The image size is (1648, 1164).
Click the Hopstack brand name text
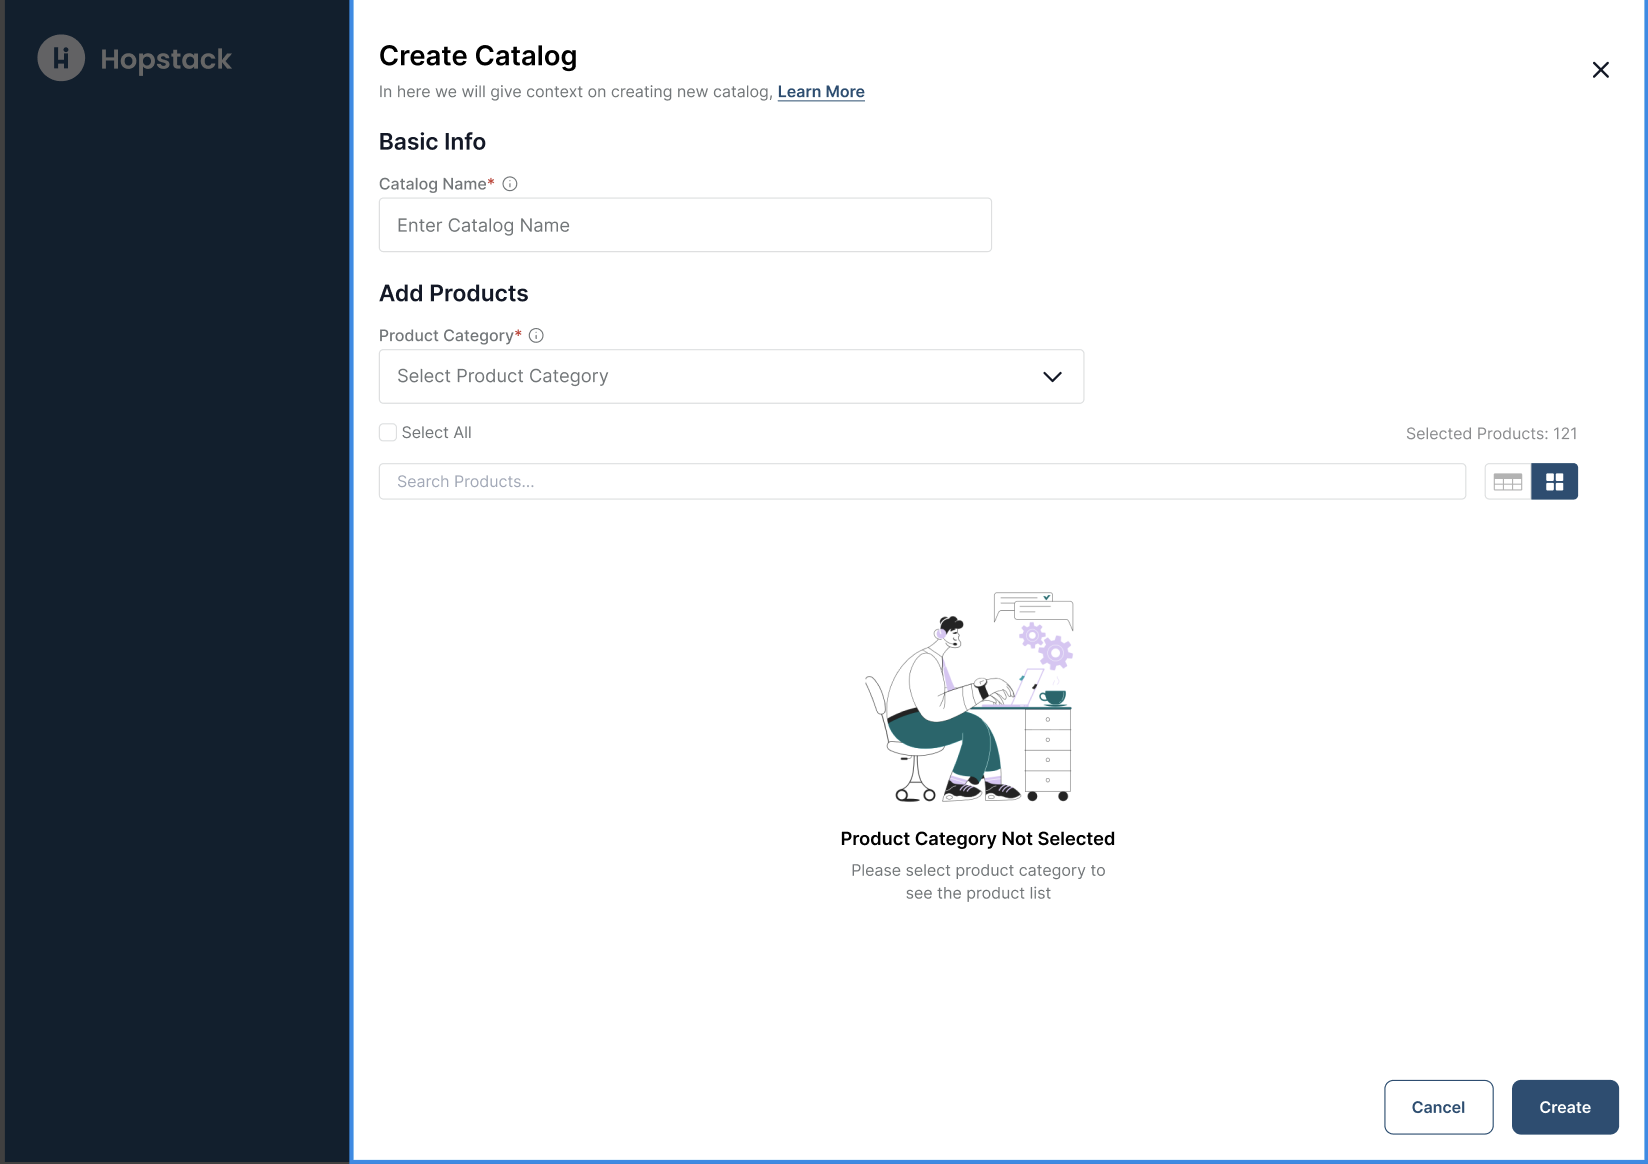166,59
